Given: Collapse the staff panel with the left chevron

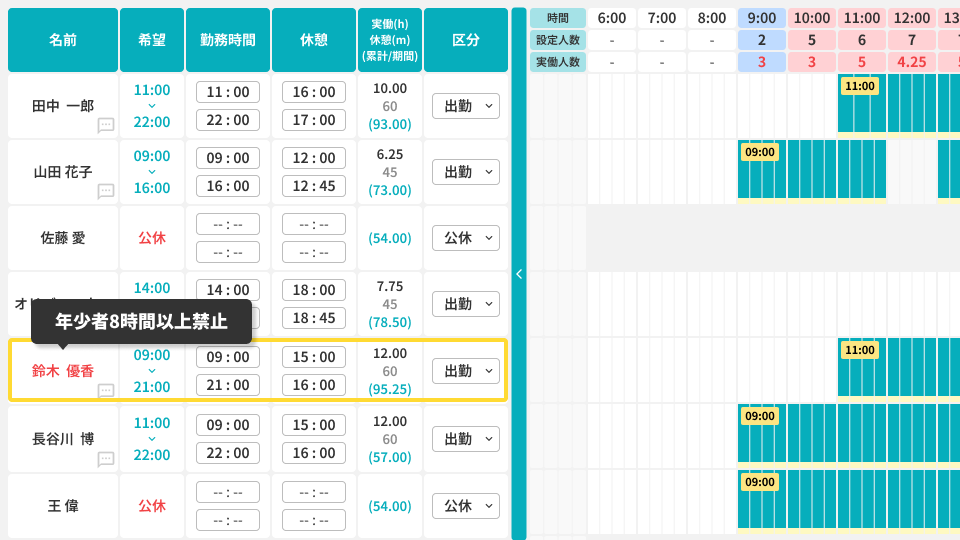Looking at the screenshot, I should [x=519, y=274].
